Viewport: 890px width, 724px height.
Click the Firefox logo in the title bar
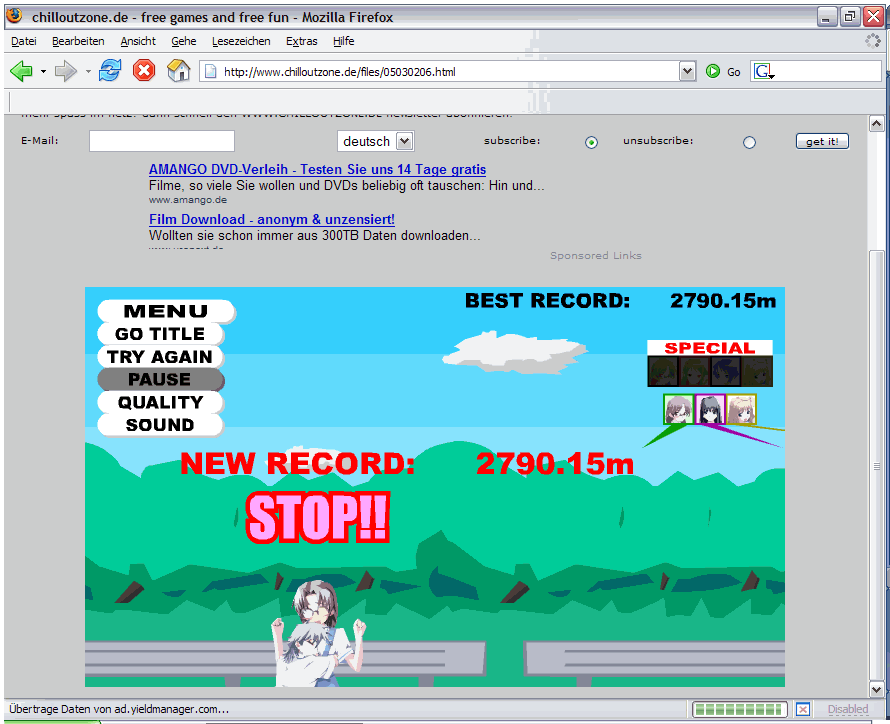tap(14, 15)
